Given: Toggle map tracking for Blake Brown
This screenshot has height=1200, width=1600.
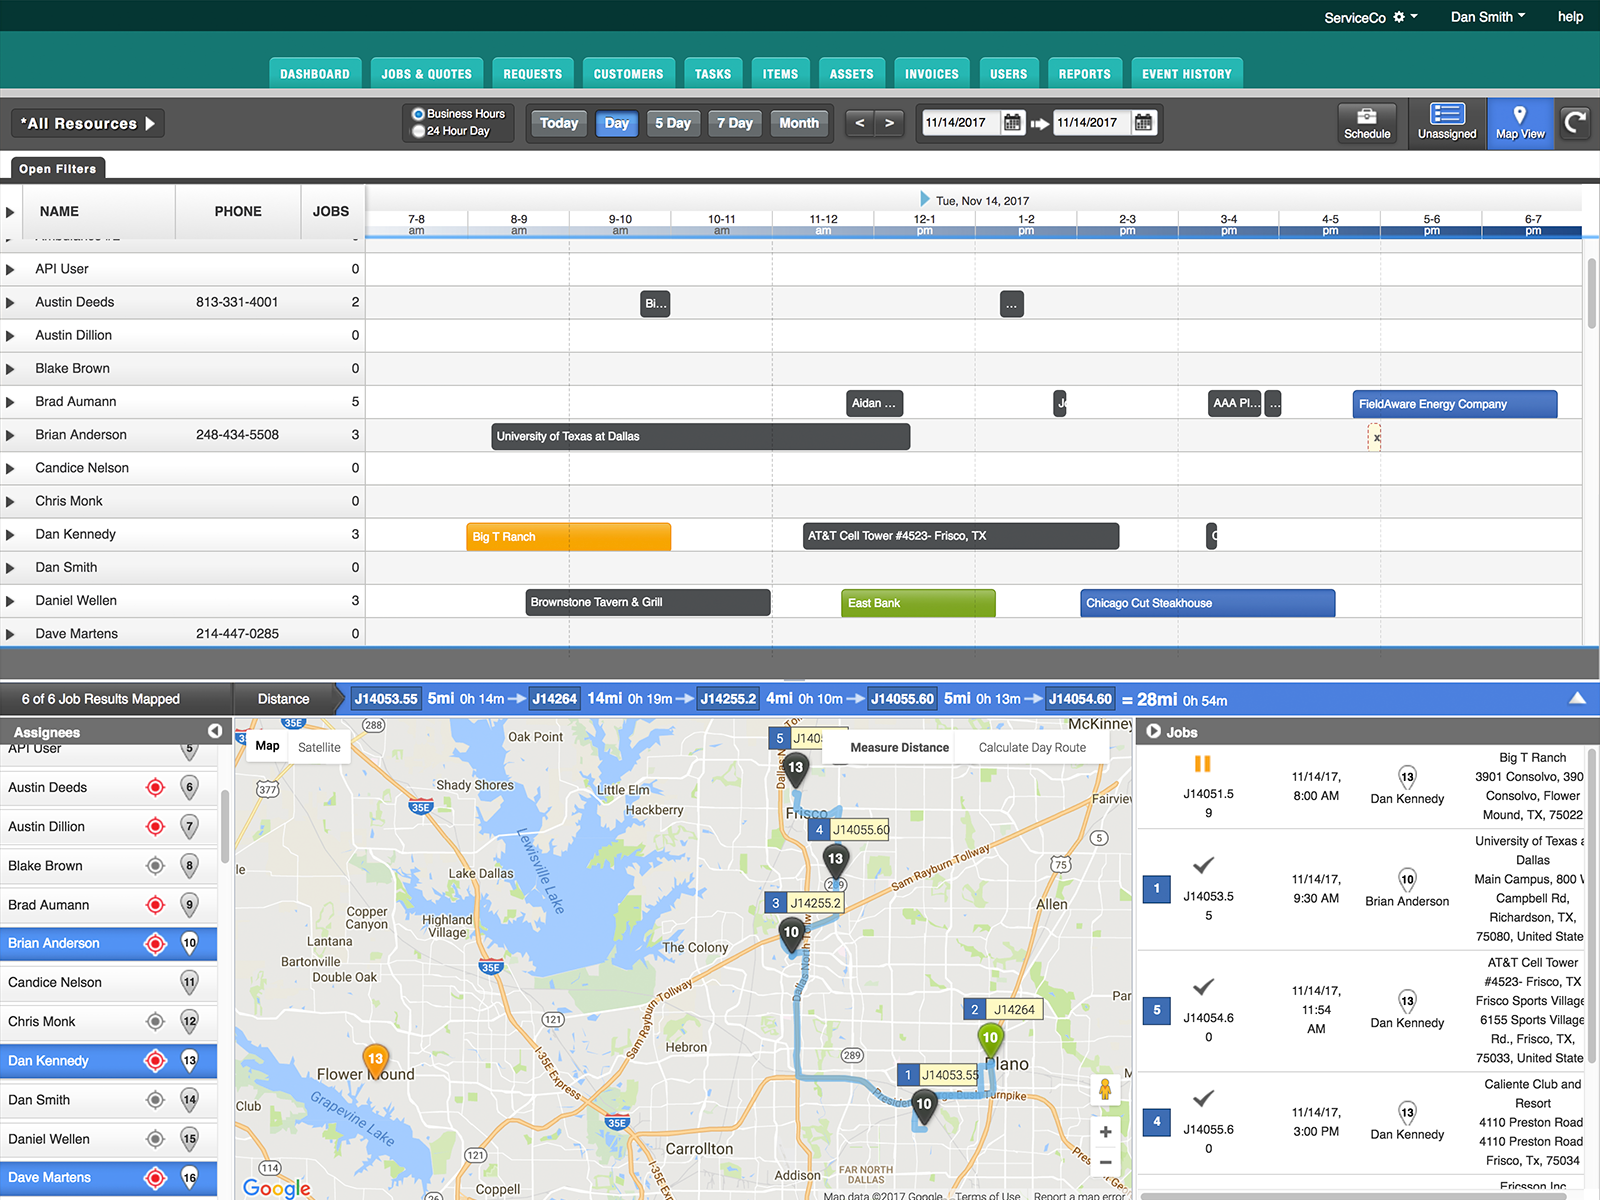Looking at the screenshot, I should click(155, 866).
